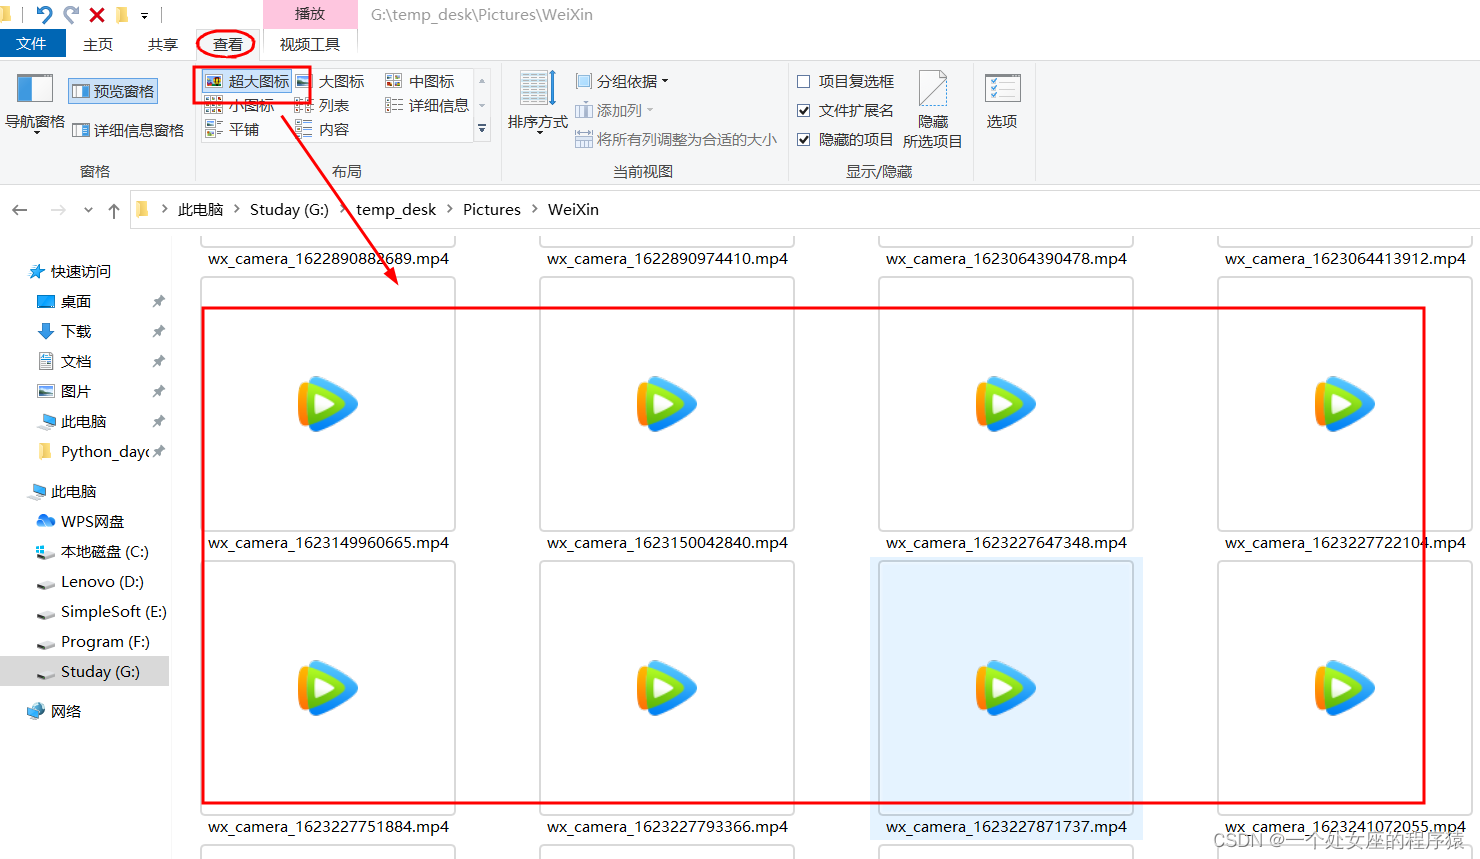Open Program (F:) drive
1480x859 pixels.
[x=93, y=641]
